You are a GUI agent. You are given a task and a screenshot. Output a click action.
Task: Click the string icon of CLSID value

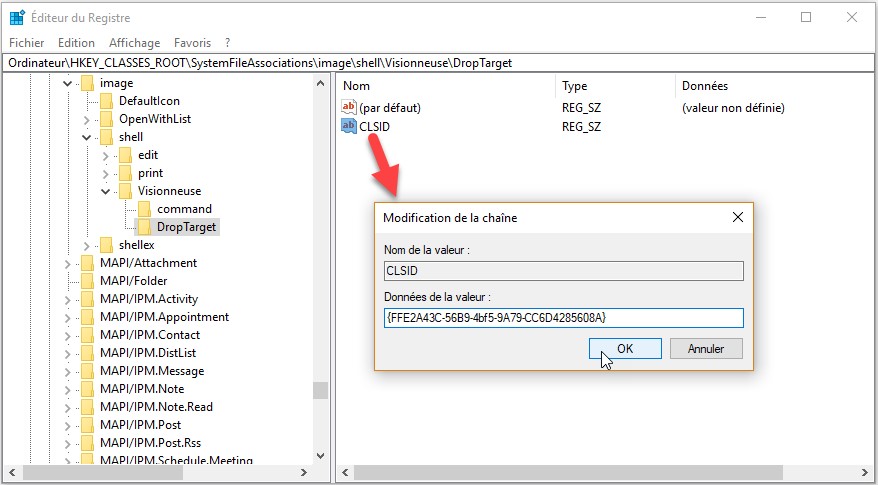point(349,126)
